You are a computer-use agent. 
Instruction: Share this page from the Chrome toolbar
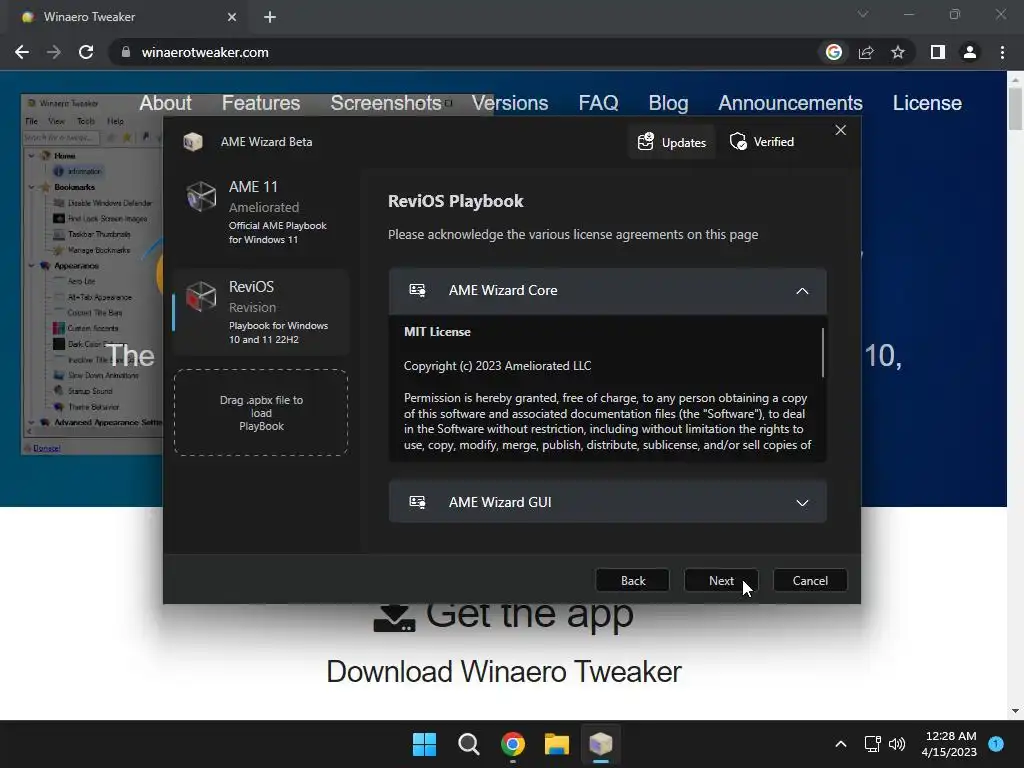(866, 52)
